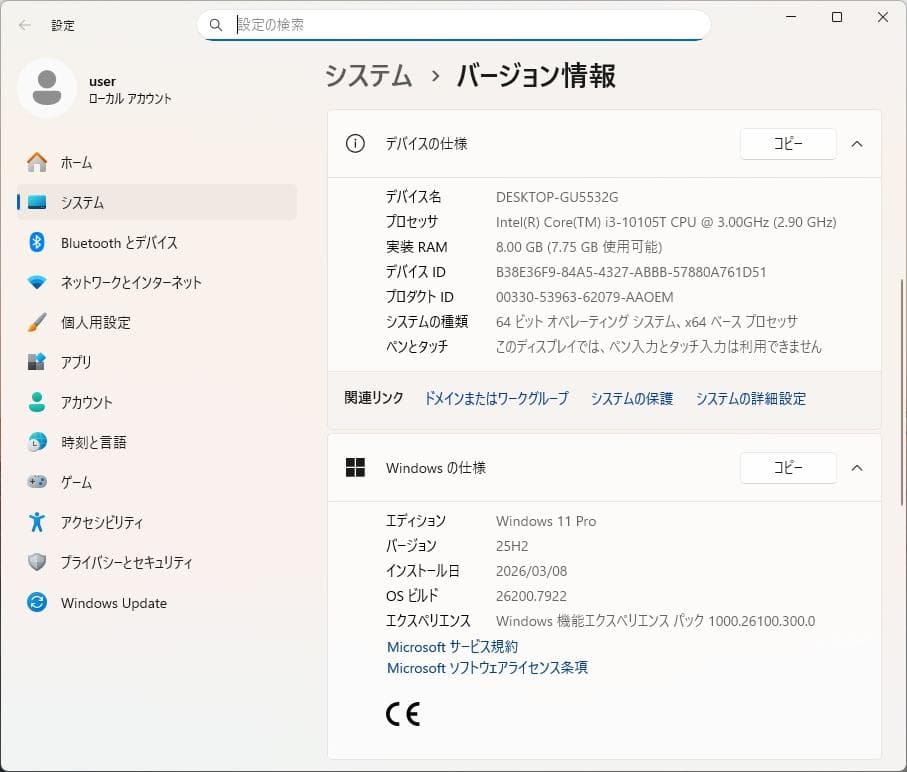Viewport: 907px width, 772px height.
Task: Minimize the 設定 window
Action: (791, 17)
